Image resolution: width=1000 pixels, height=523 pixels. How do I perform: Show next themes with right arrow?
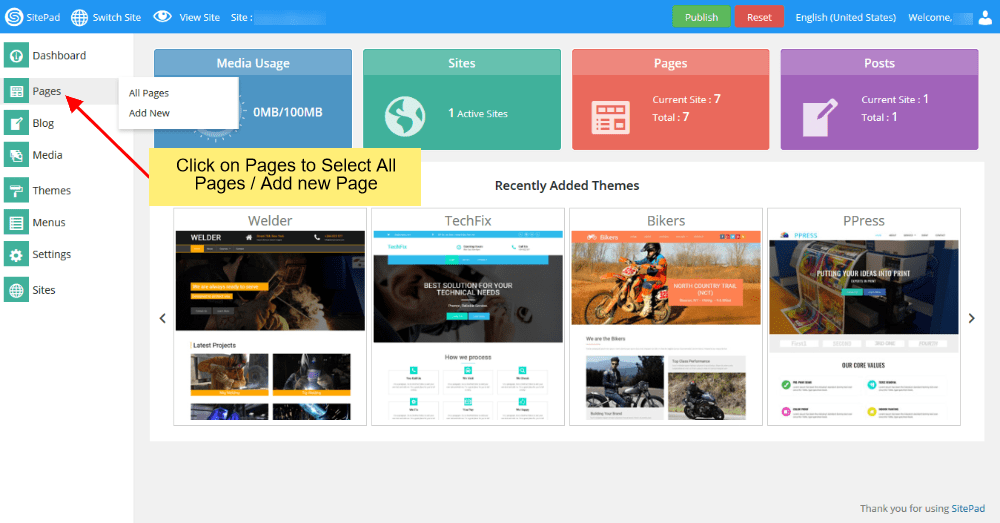coord(971,318)
